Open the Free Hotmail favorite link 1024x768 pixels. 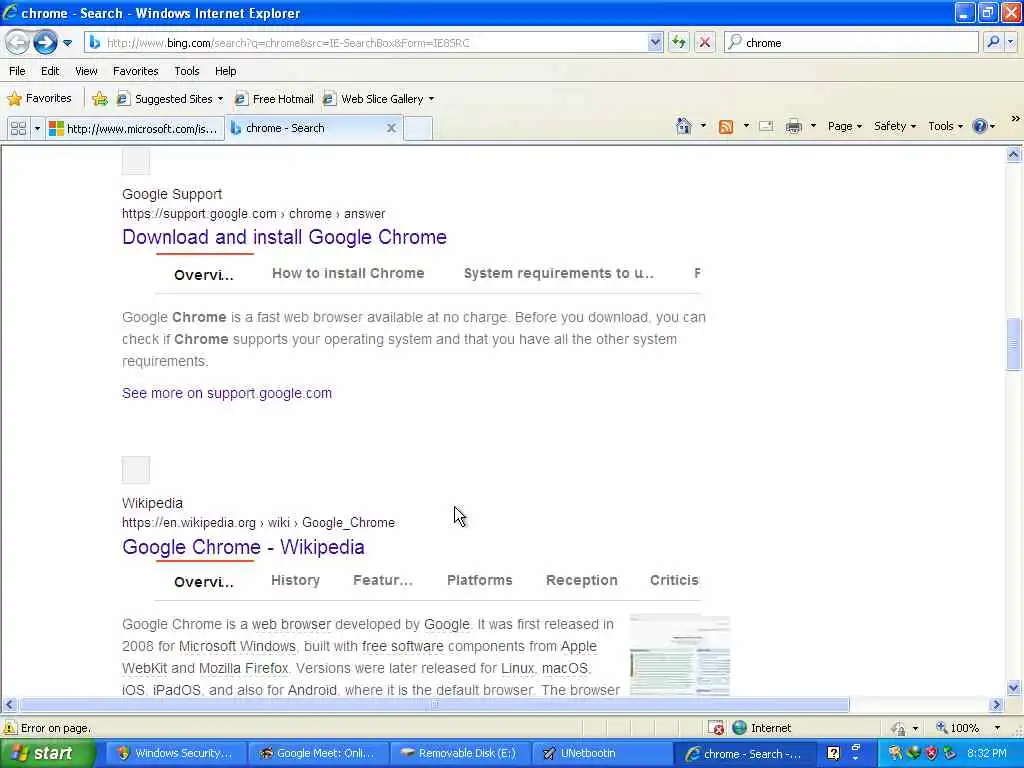pos(274,99)
